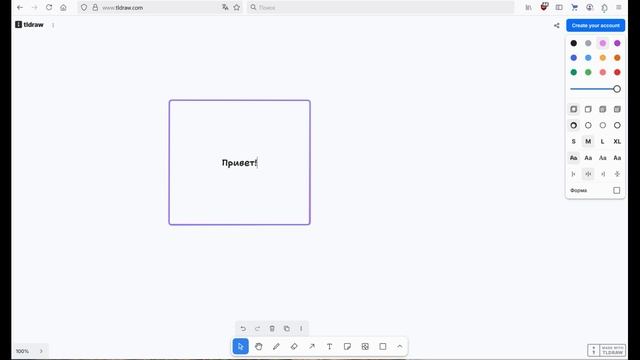
Task: Pick the dark blue color swatch
Action: point(573,58)
